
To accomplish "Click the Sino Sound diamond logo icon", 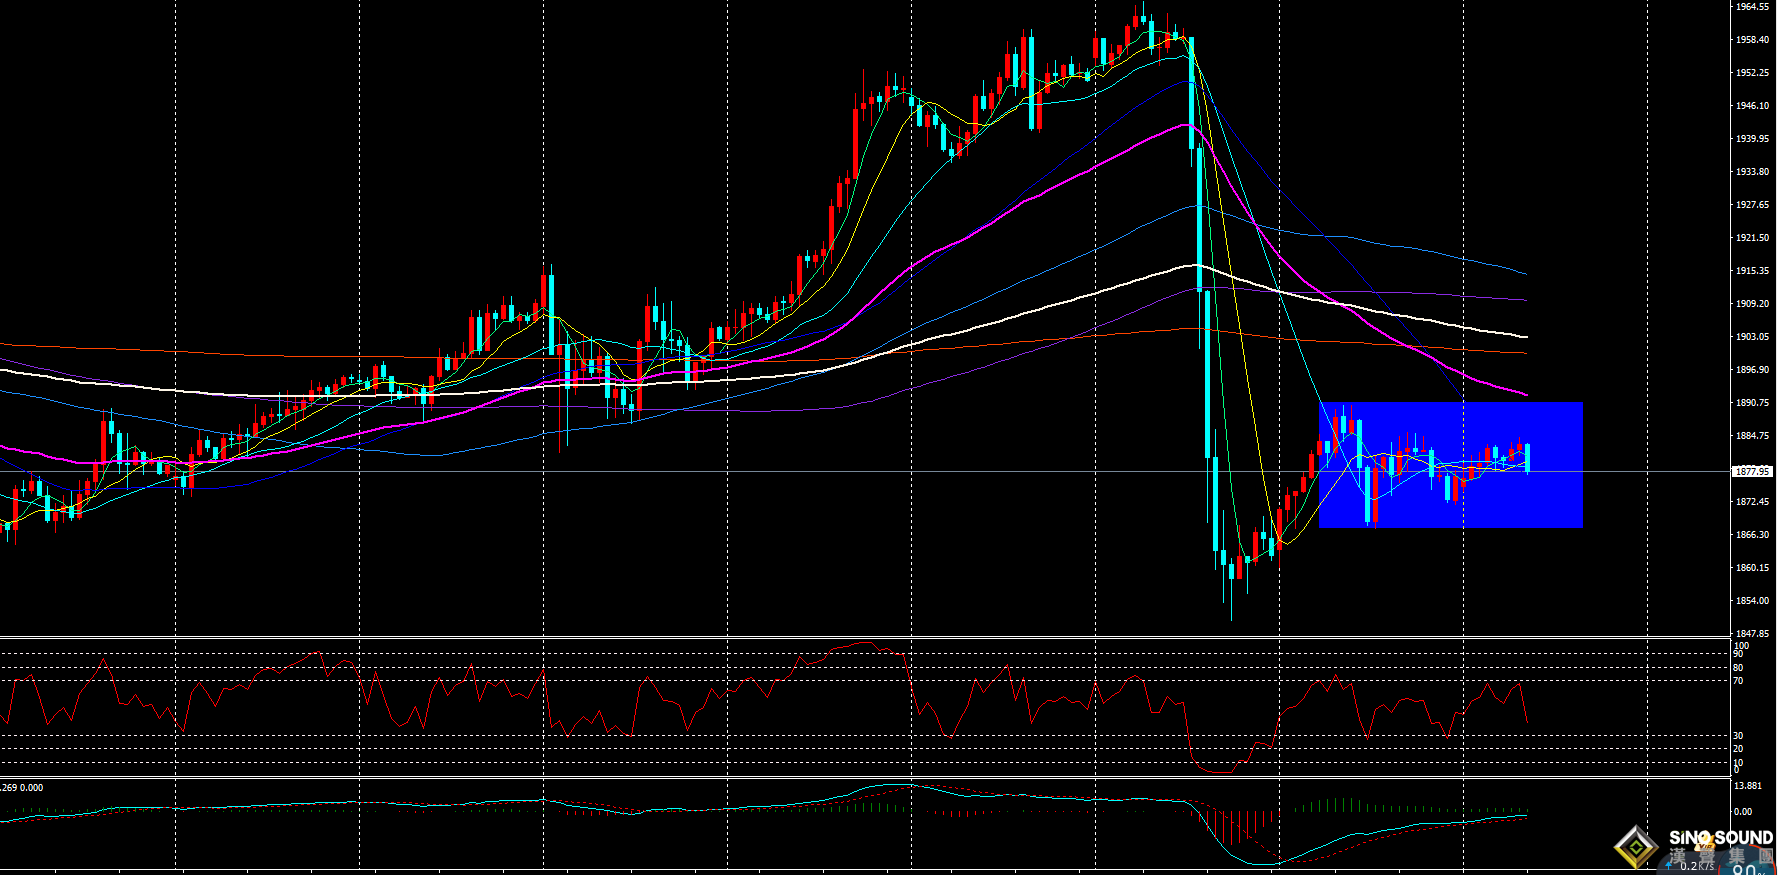I will point(1636,847).
